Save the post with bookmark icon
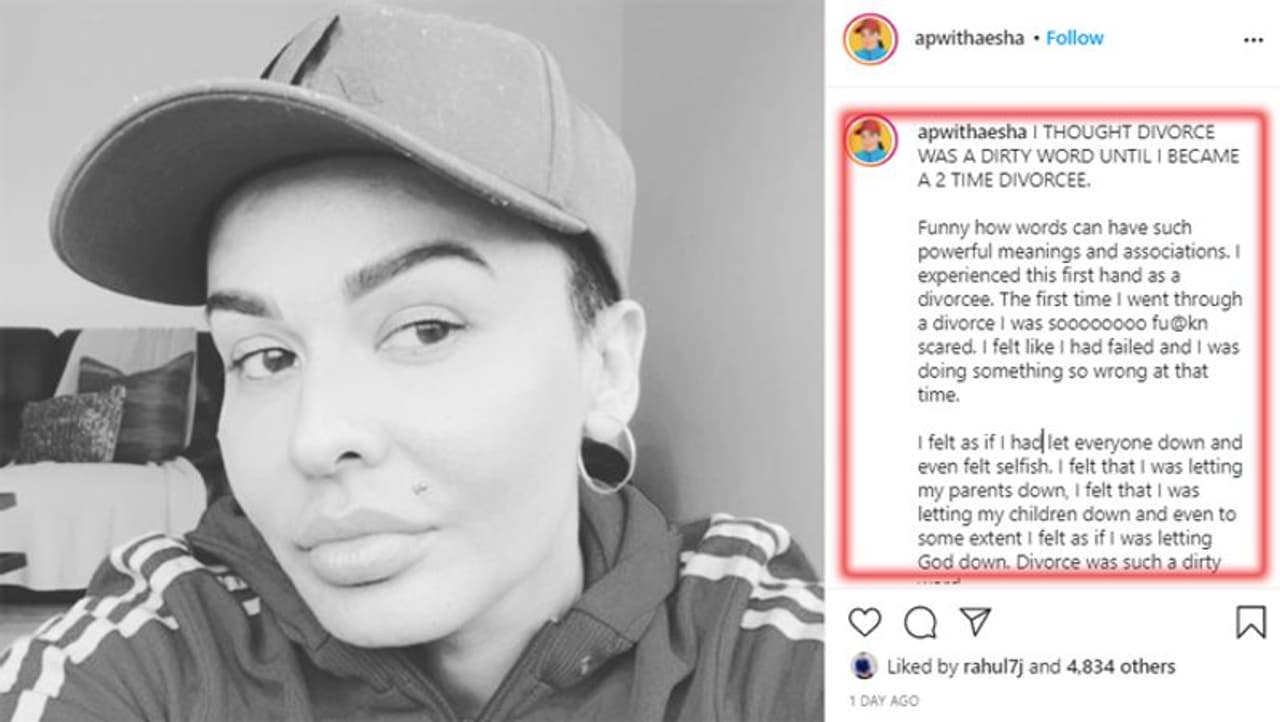 pyautogui.click(x=1250, y=622)
